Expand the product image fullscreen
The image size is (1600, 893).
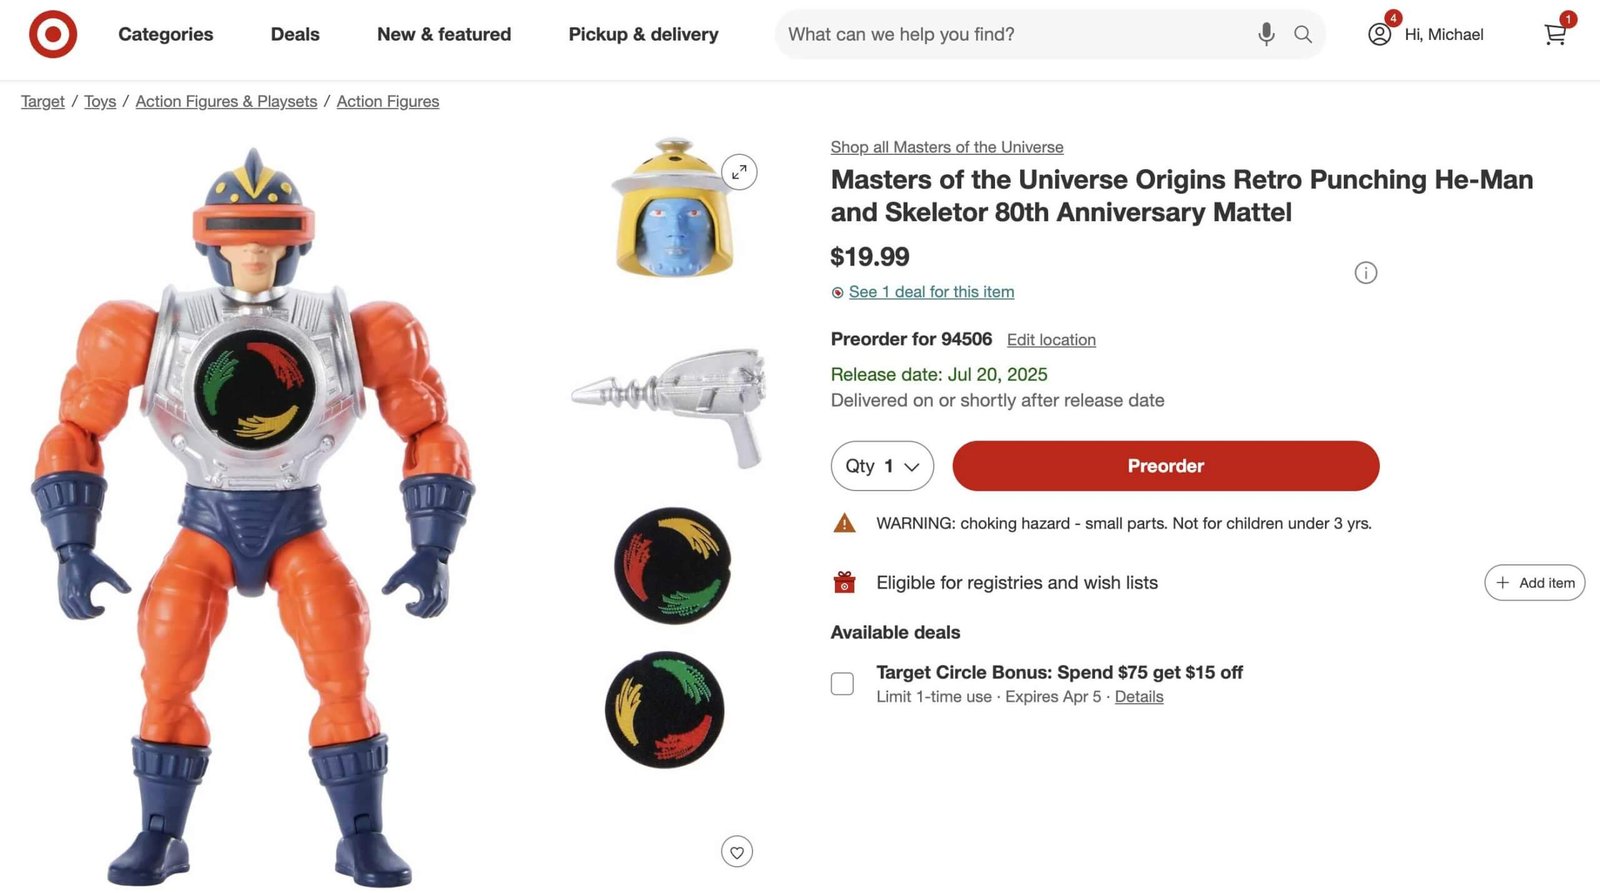(738, 171)
